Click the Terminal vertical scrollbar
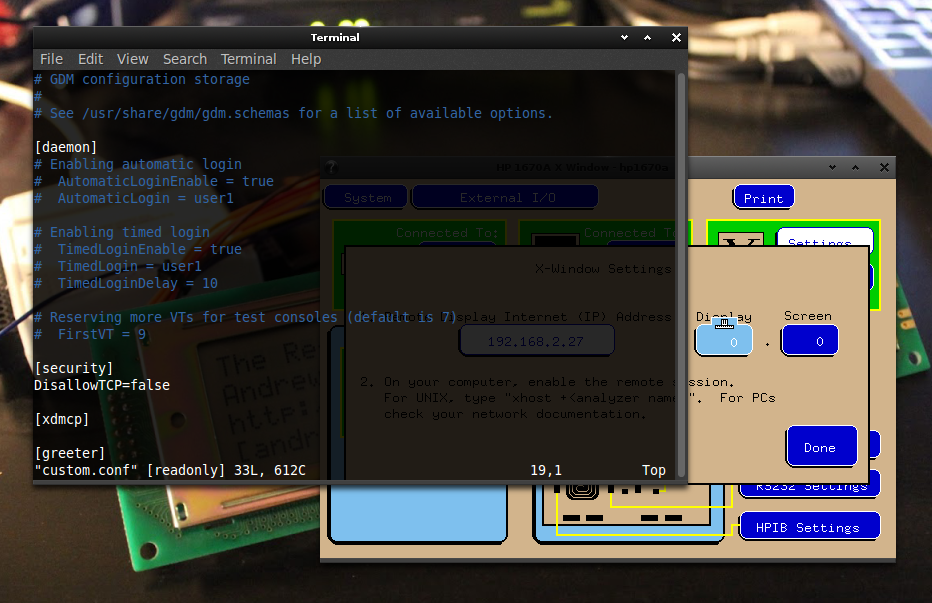This screenshot has width=932, height=603. 681,275
